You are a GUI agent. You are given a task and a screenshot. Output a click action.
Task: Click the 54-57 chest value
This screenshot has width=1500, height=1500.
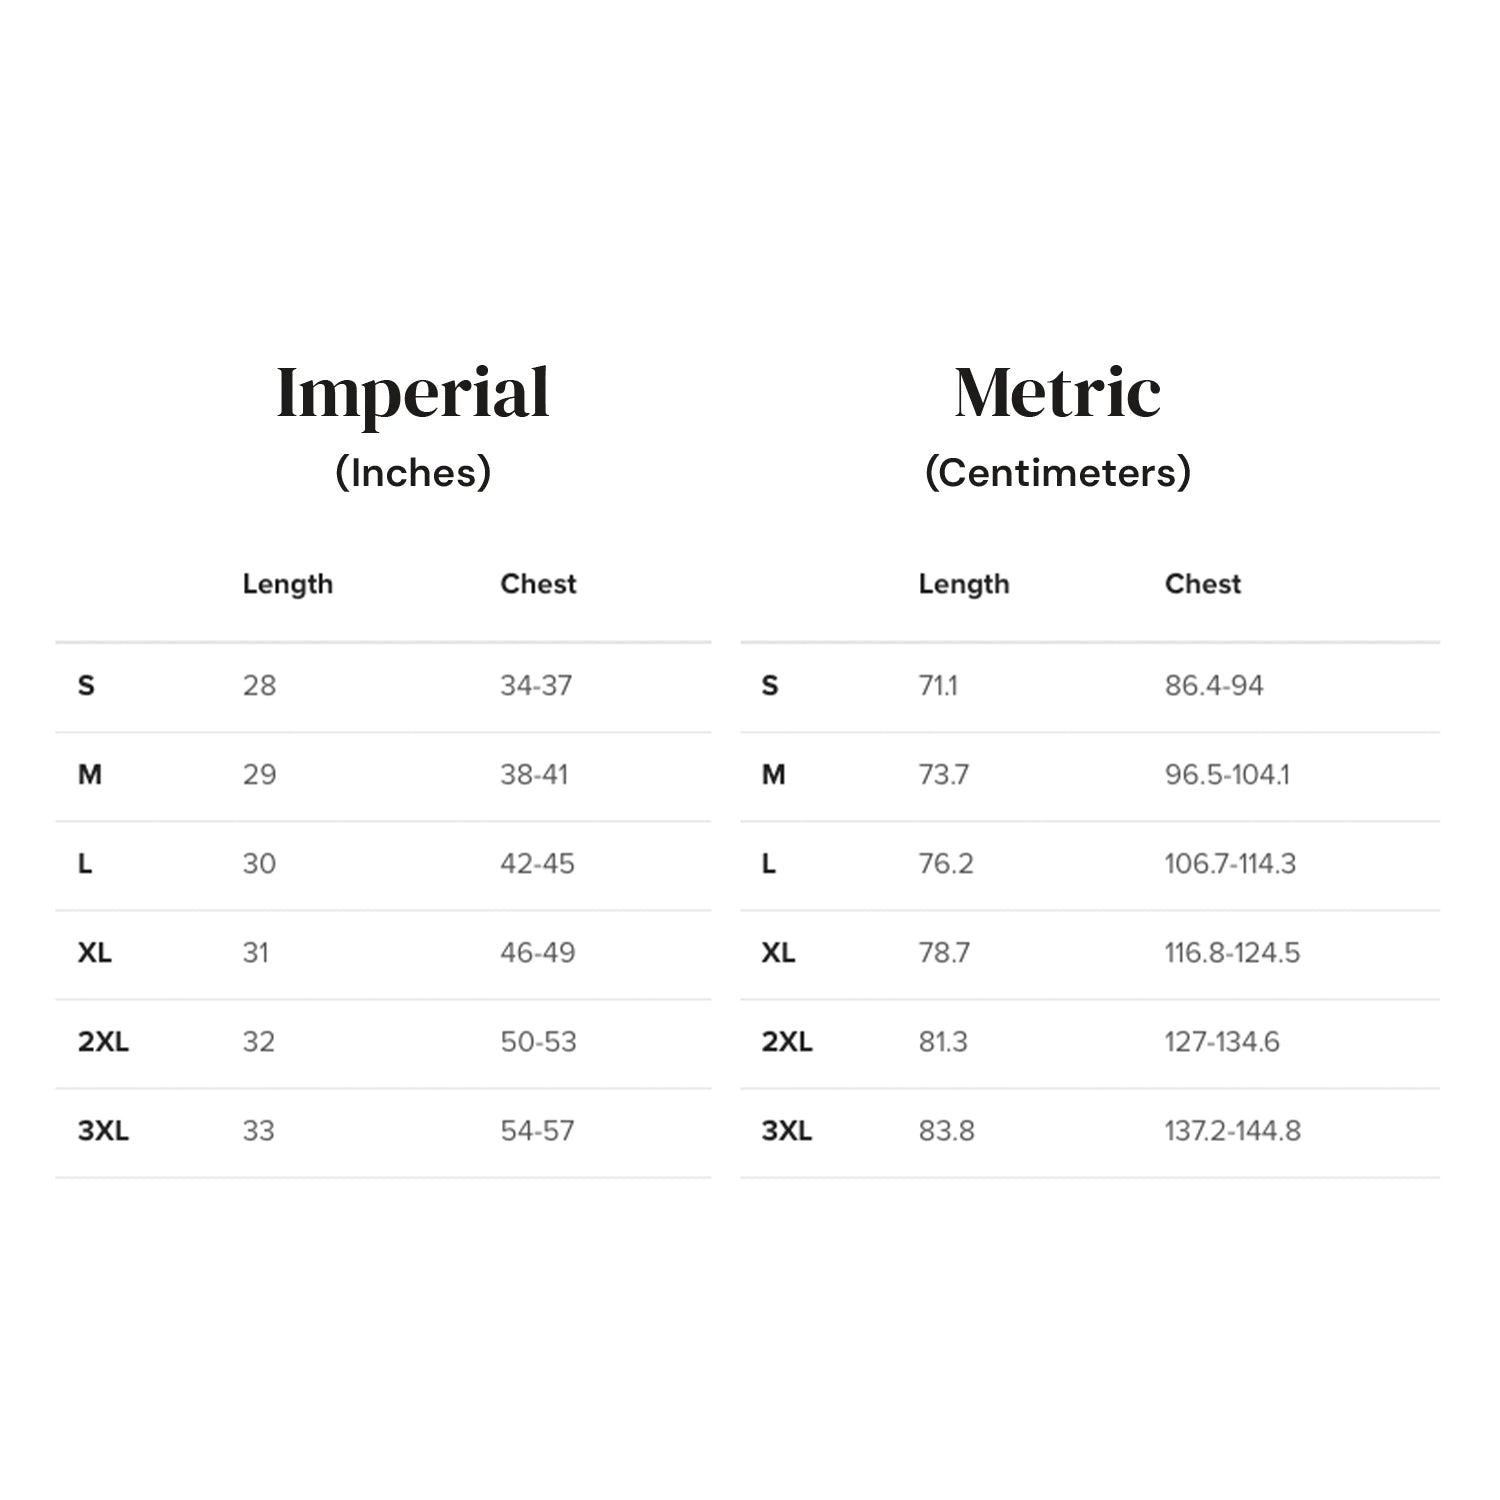click(x=537, y=1131)
